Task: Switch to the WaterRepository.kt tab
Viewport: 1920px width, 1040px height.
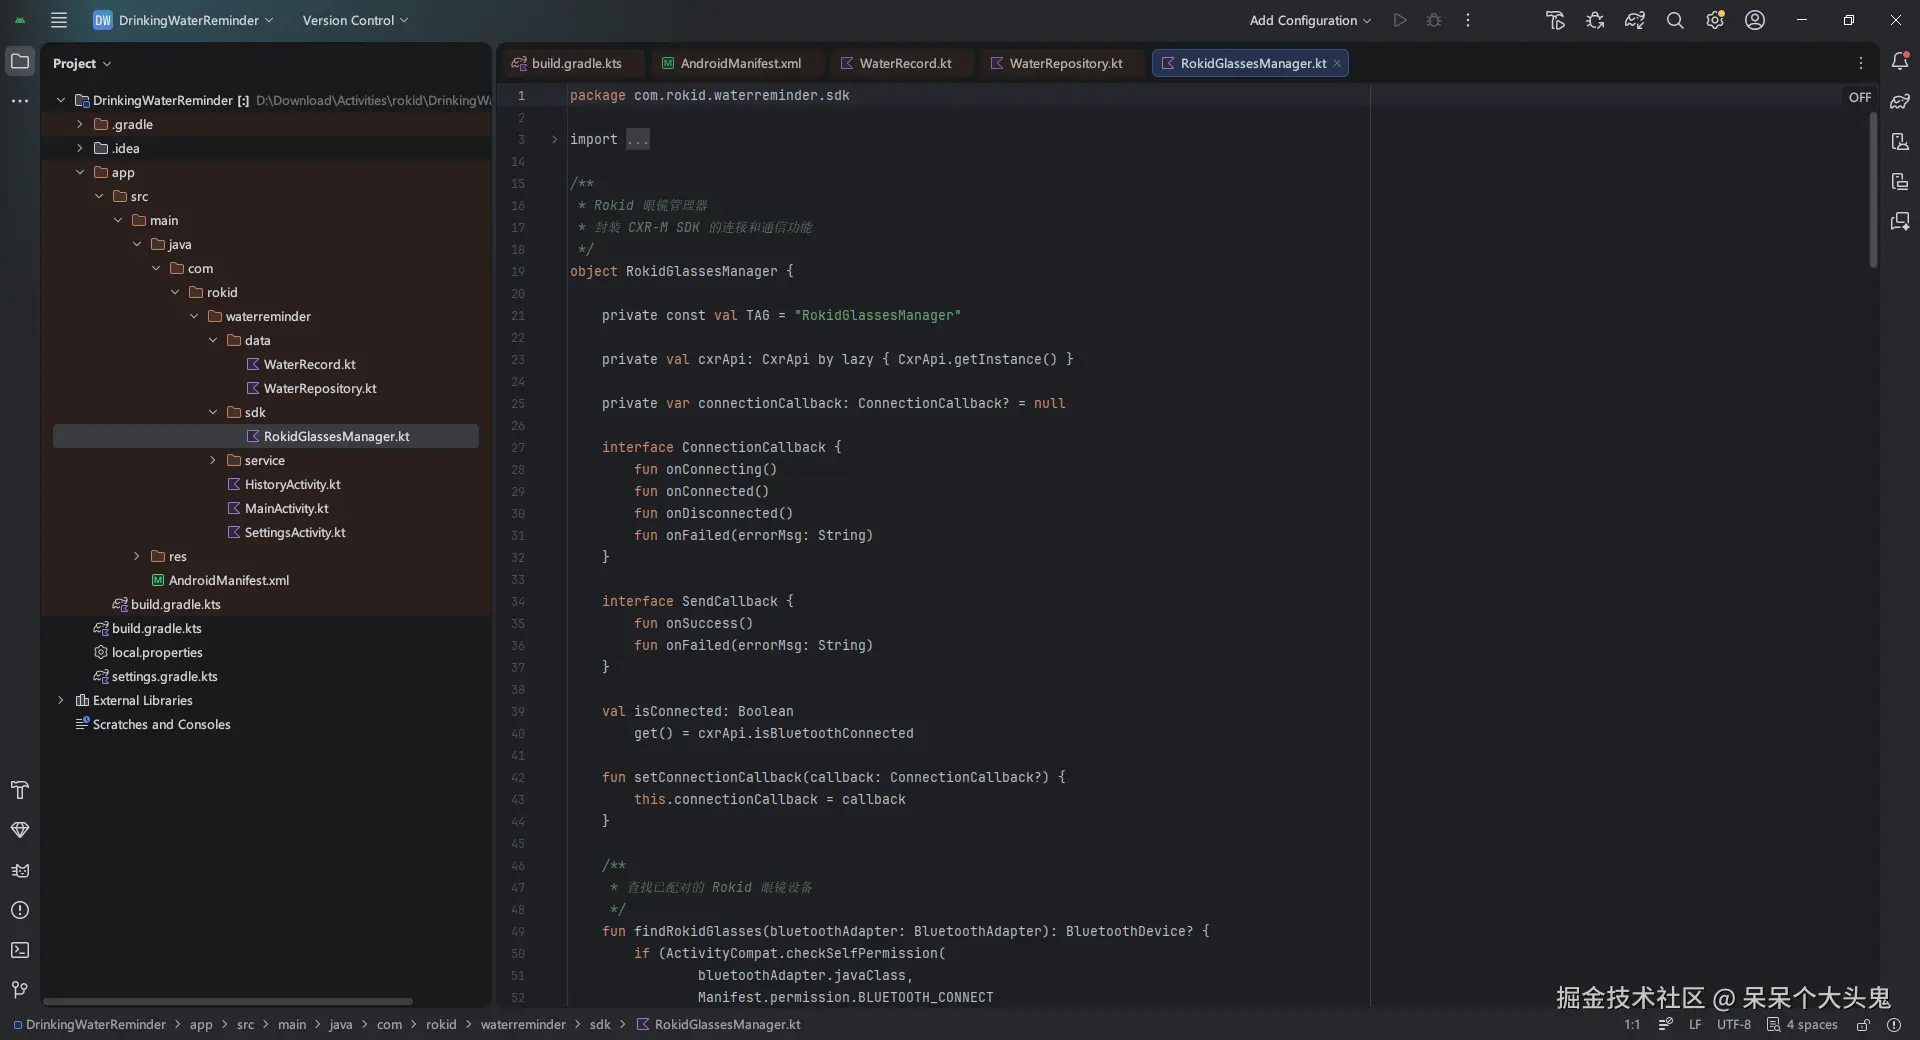Action: point(1065,63)
